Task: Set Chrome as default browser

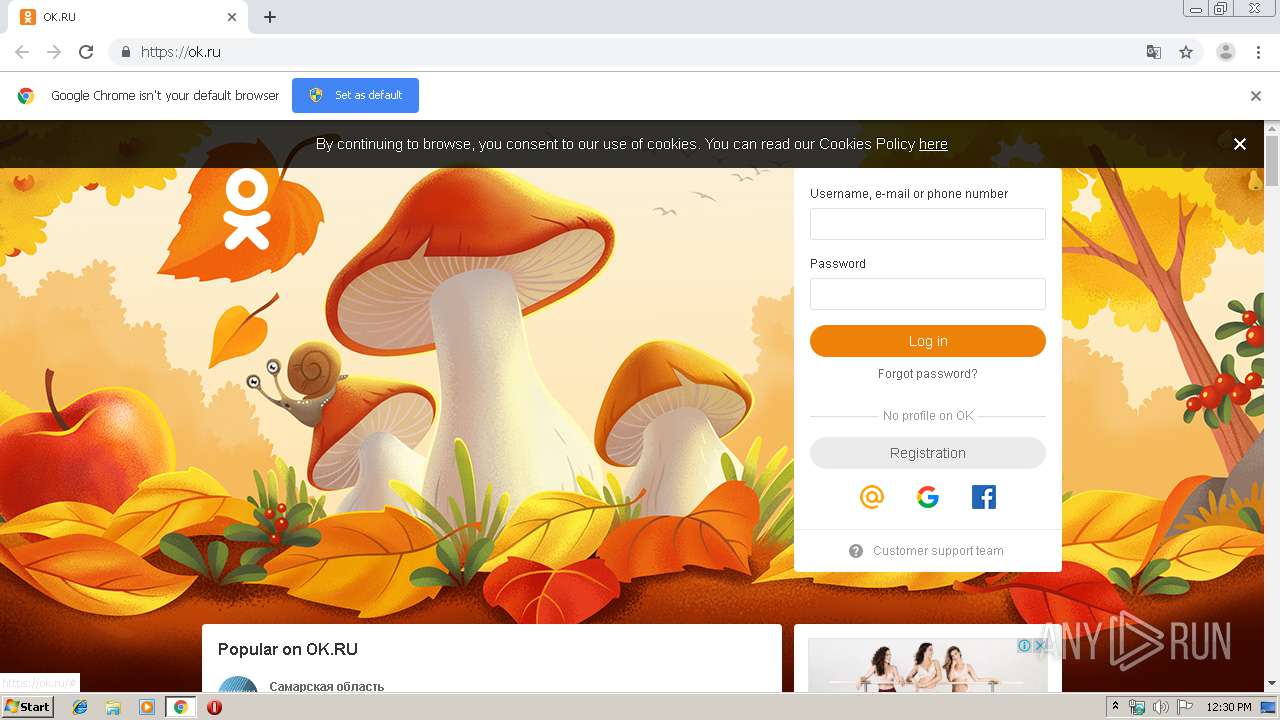Action: click(x=355, y=95)
